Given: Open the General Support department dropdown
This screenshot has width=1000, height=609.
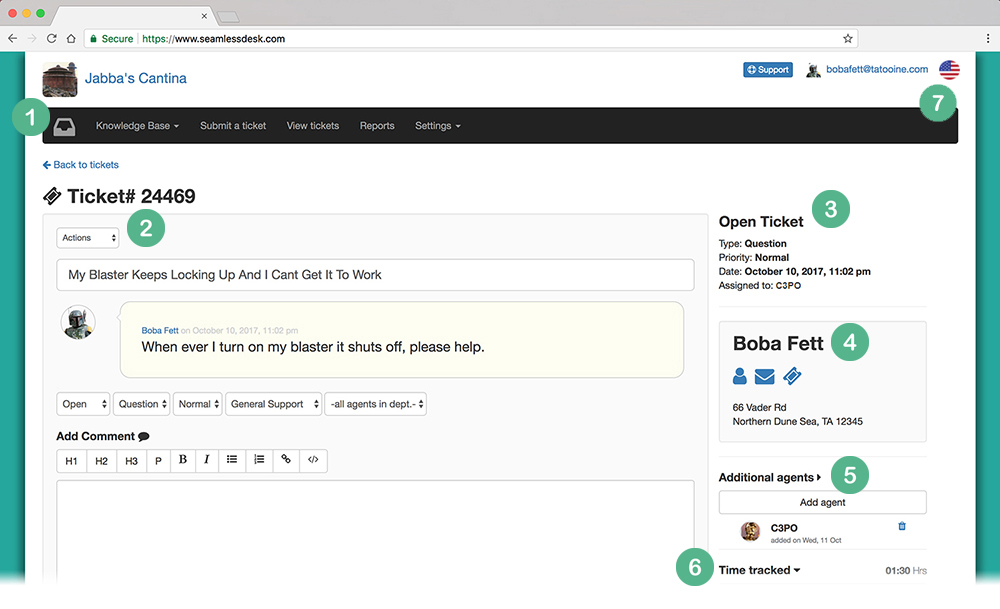Looking at the screenshot, I should click(273, 404).
